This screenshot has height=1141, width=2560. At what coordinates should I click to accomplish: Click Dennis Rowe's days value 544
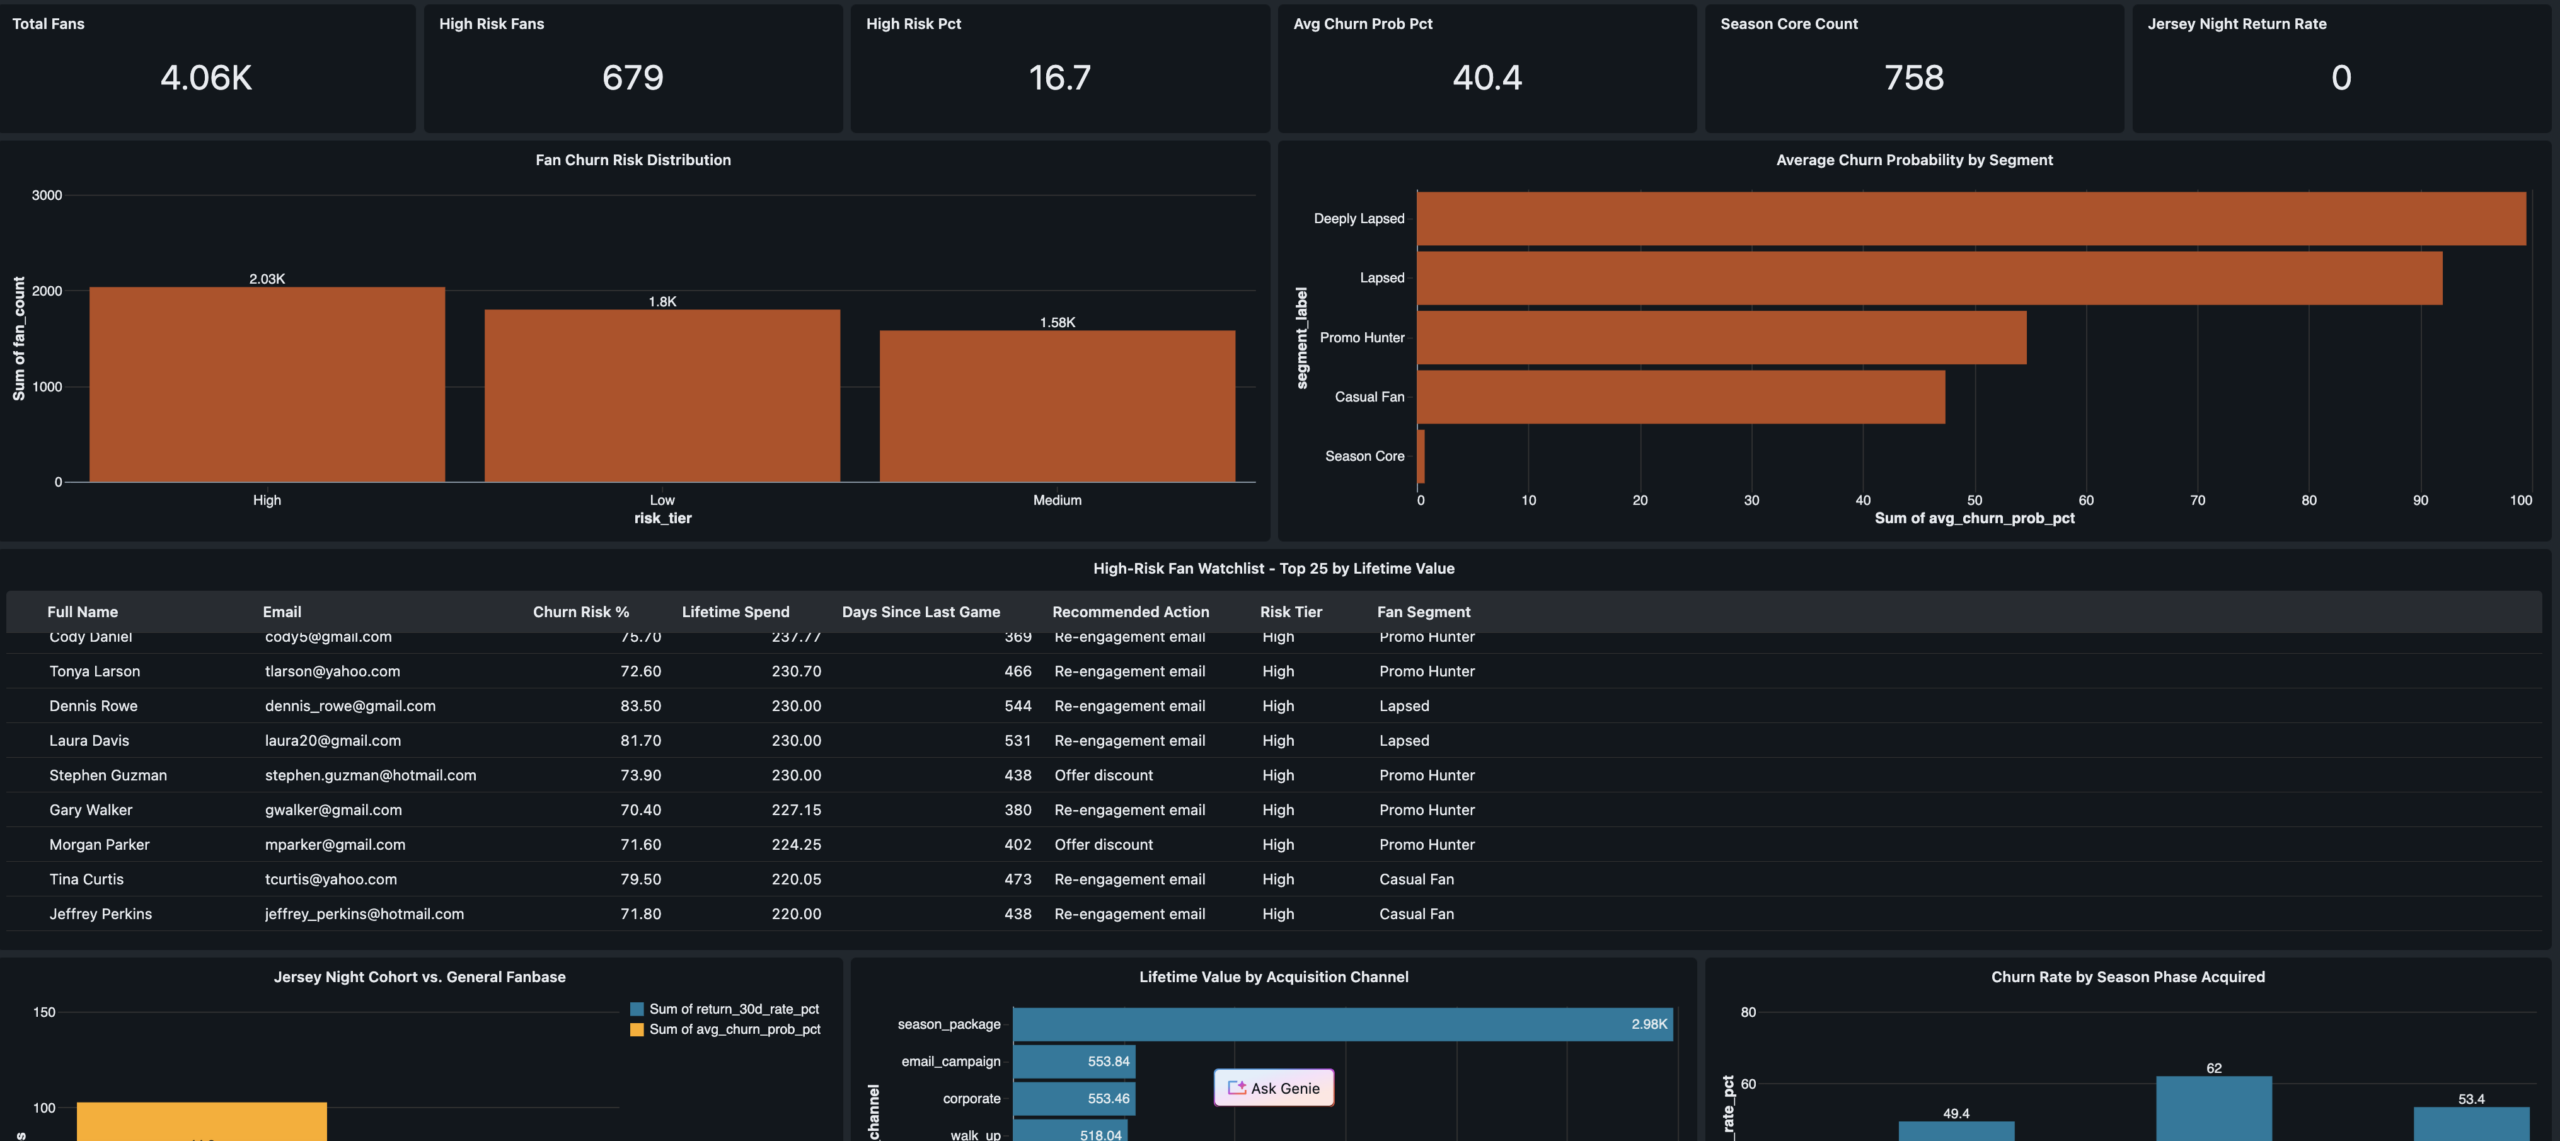pos(1018,706)
